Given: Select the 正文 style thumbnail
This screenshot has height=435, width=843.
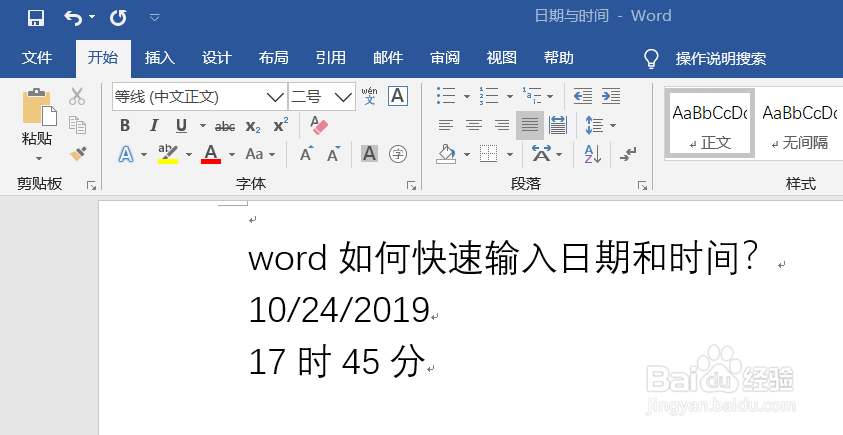Looking at the screenshot, I should [x=709, y=124].
